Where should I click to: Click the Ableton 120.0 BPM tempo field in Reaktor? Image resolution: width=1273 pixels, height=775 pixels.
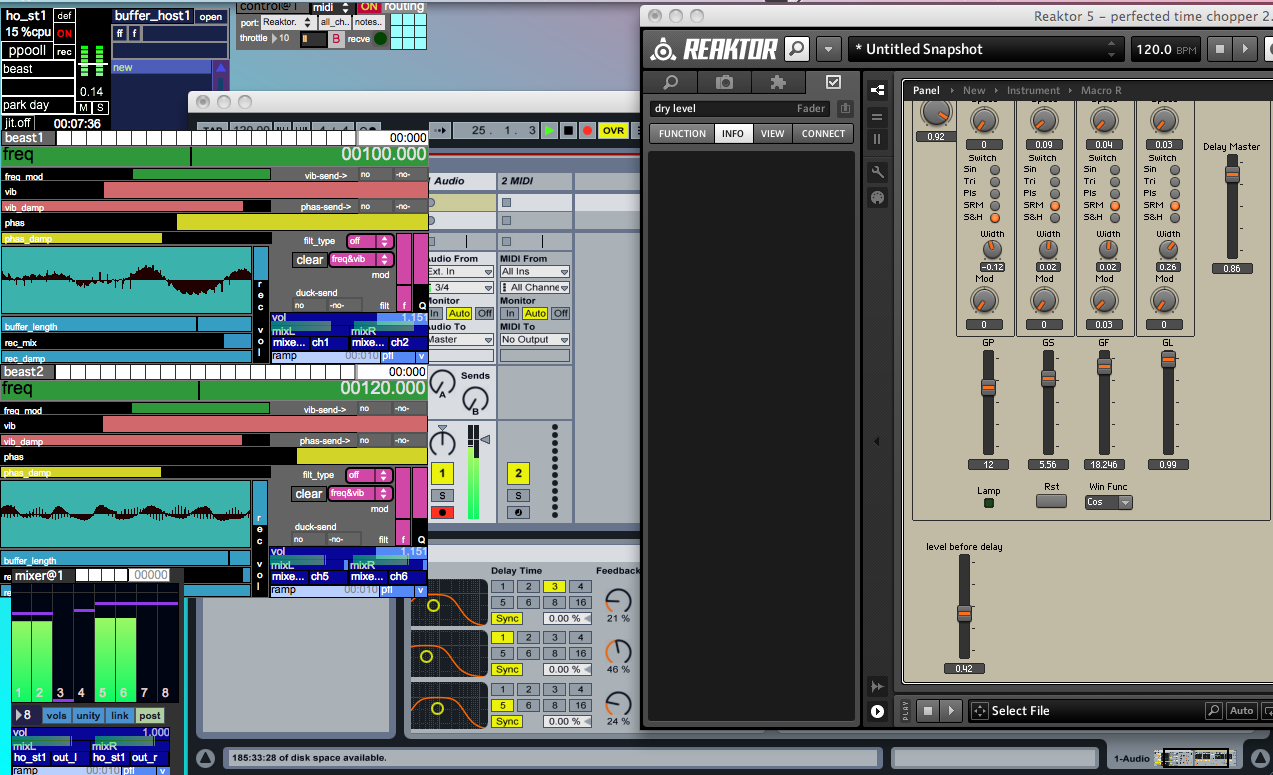click(1166, 49)
